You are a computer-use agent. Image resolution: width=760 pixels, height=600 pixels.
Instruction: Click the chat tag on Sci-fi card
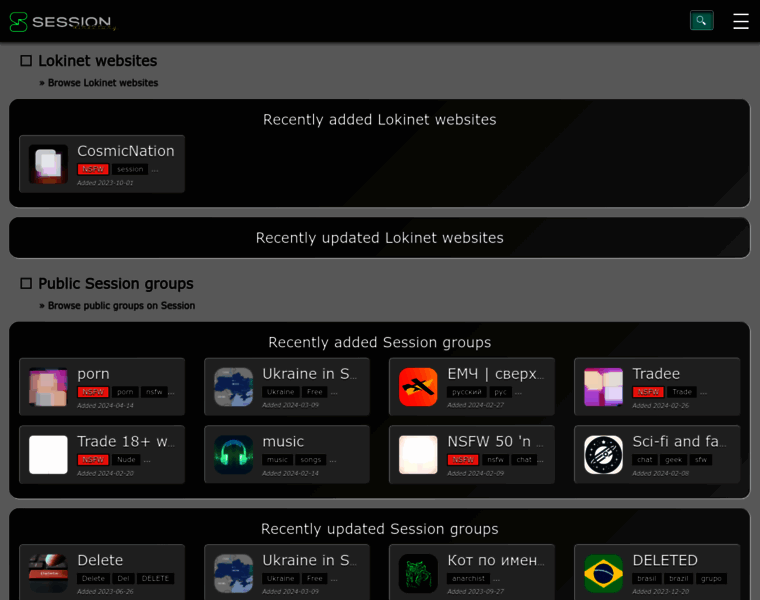coord(644,459)
